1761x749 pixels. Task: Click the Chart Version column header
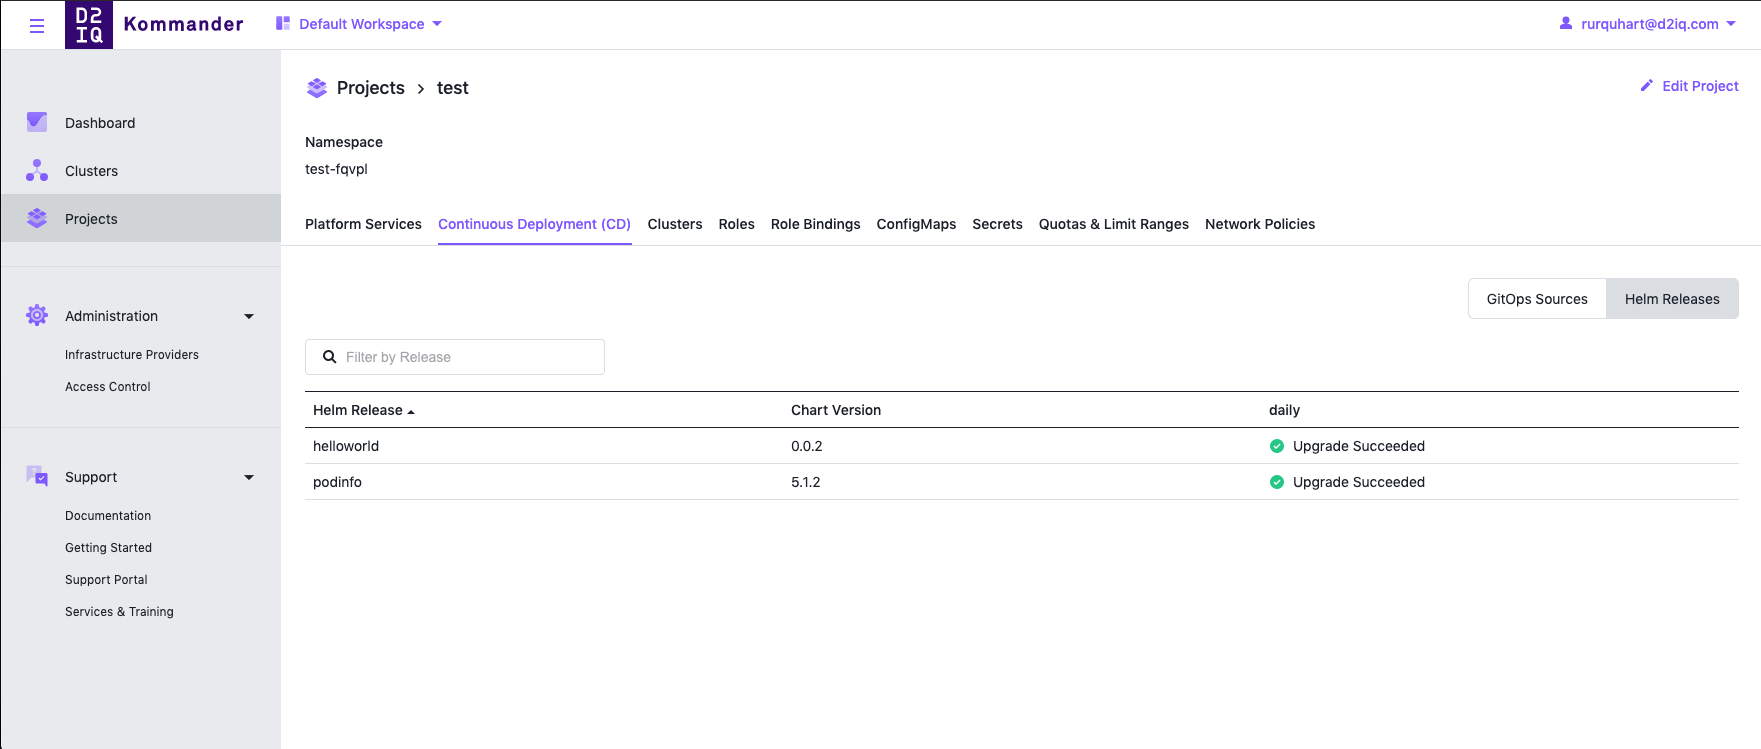point(836,410)
